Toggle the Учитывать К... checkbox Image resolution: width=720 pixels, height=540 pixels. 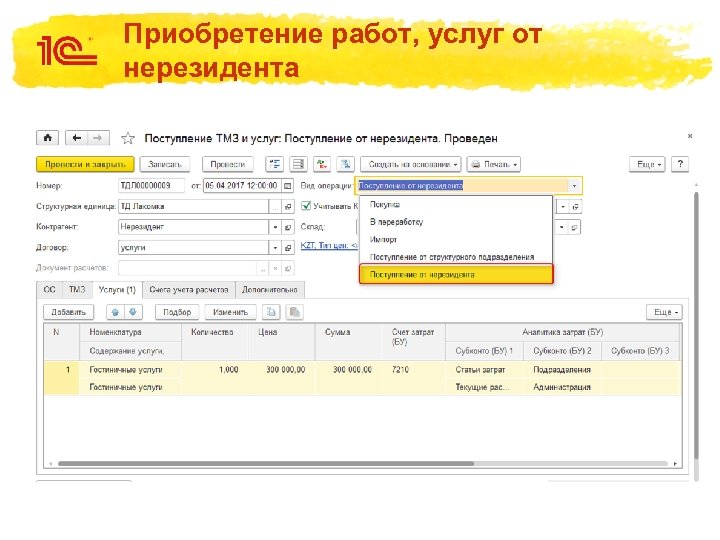pyautogui.click(x=306, y=206)
